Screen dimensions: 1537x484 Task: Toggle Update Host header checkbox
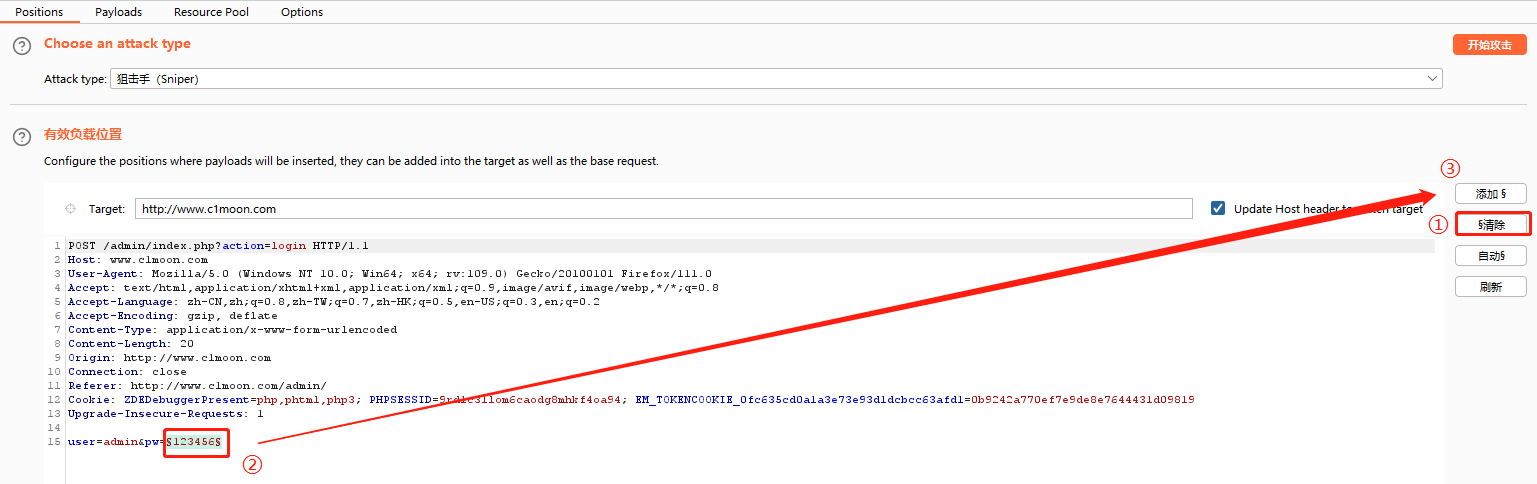1217,209
